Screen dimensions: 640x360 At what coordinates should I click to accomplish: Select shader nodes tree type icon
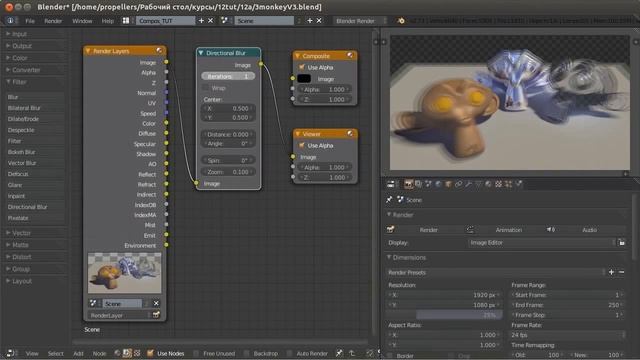(118, 353)
